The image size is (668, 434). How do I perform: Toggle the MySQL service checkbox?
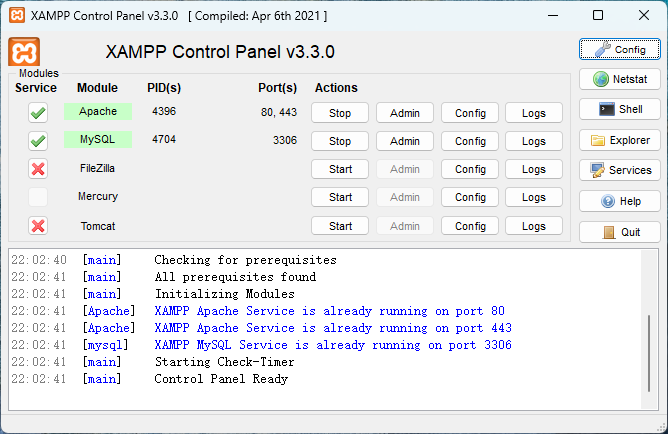tap(38, 141)
